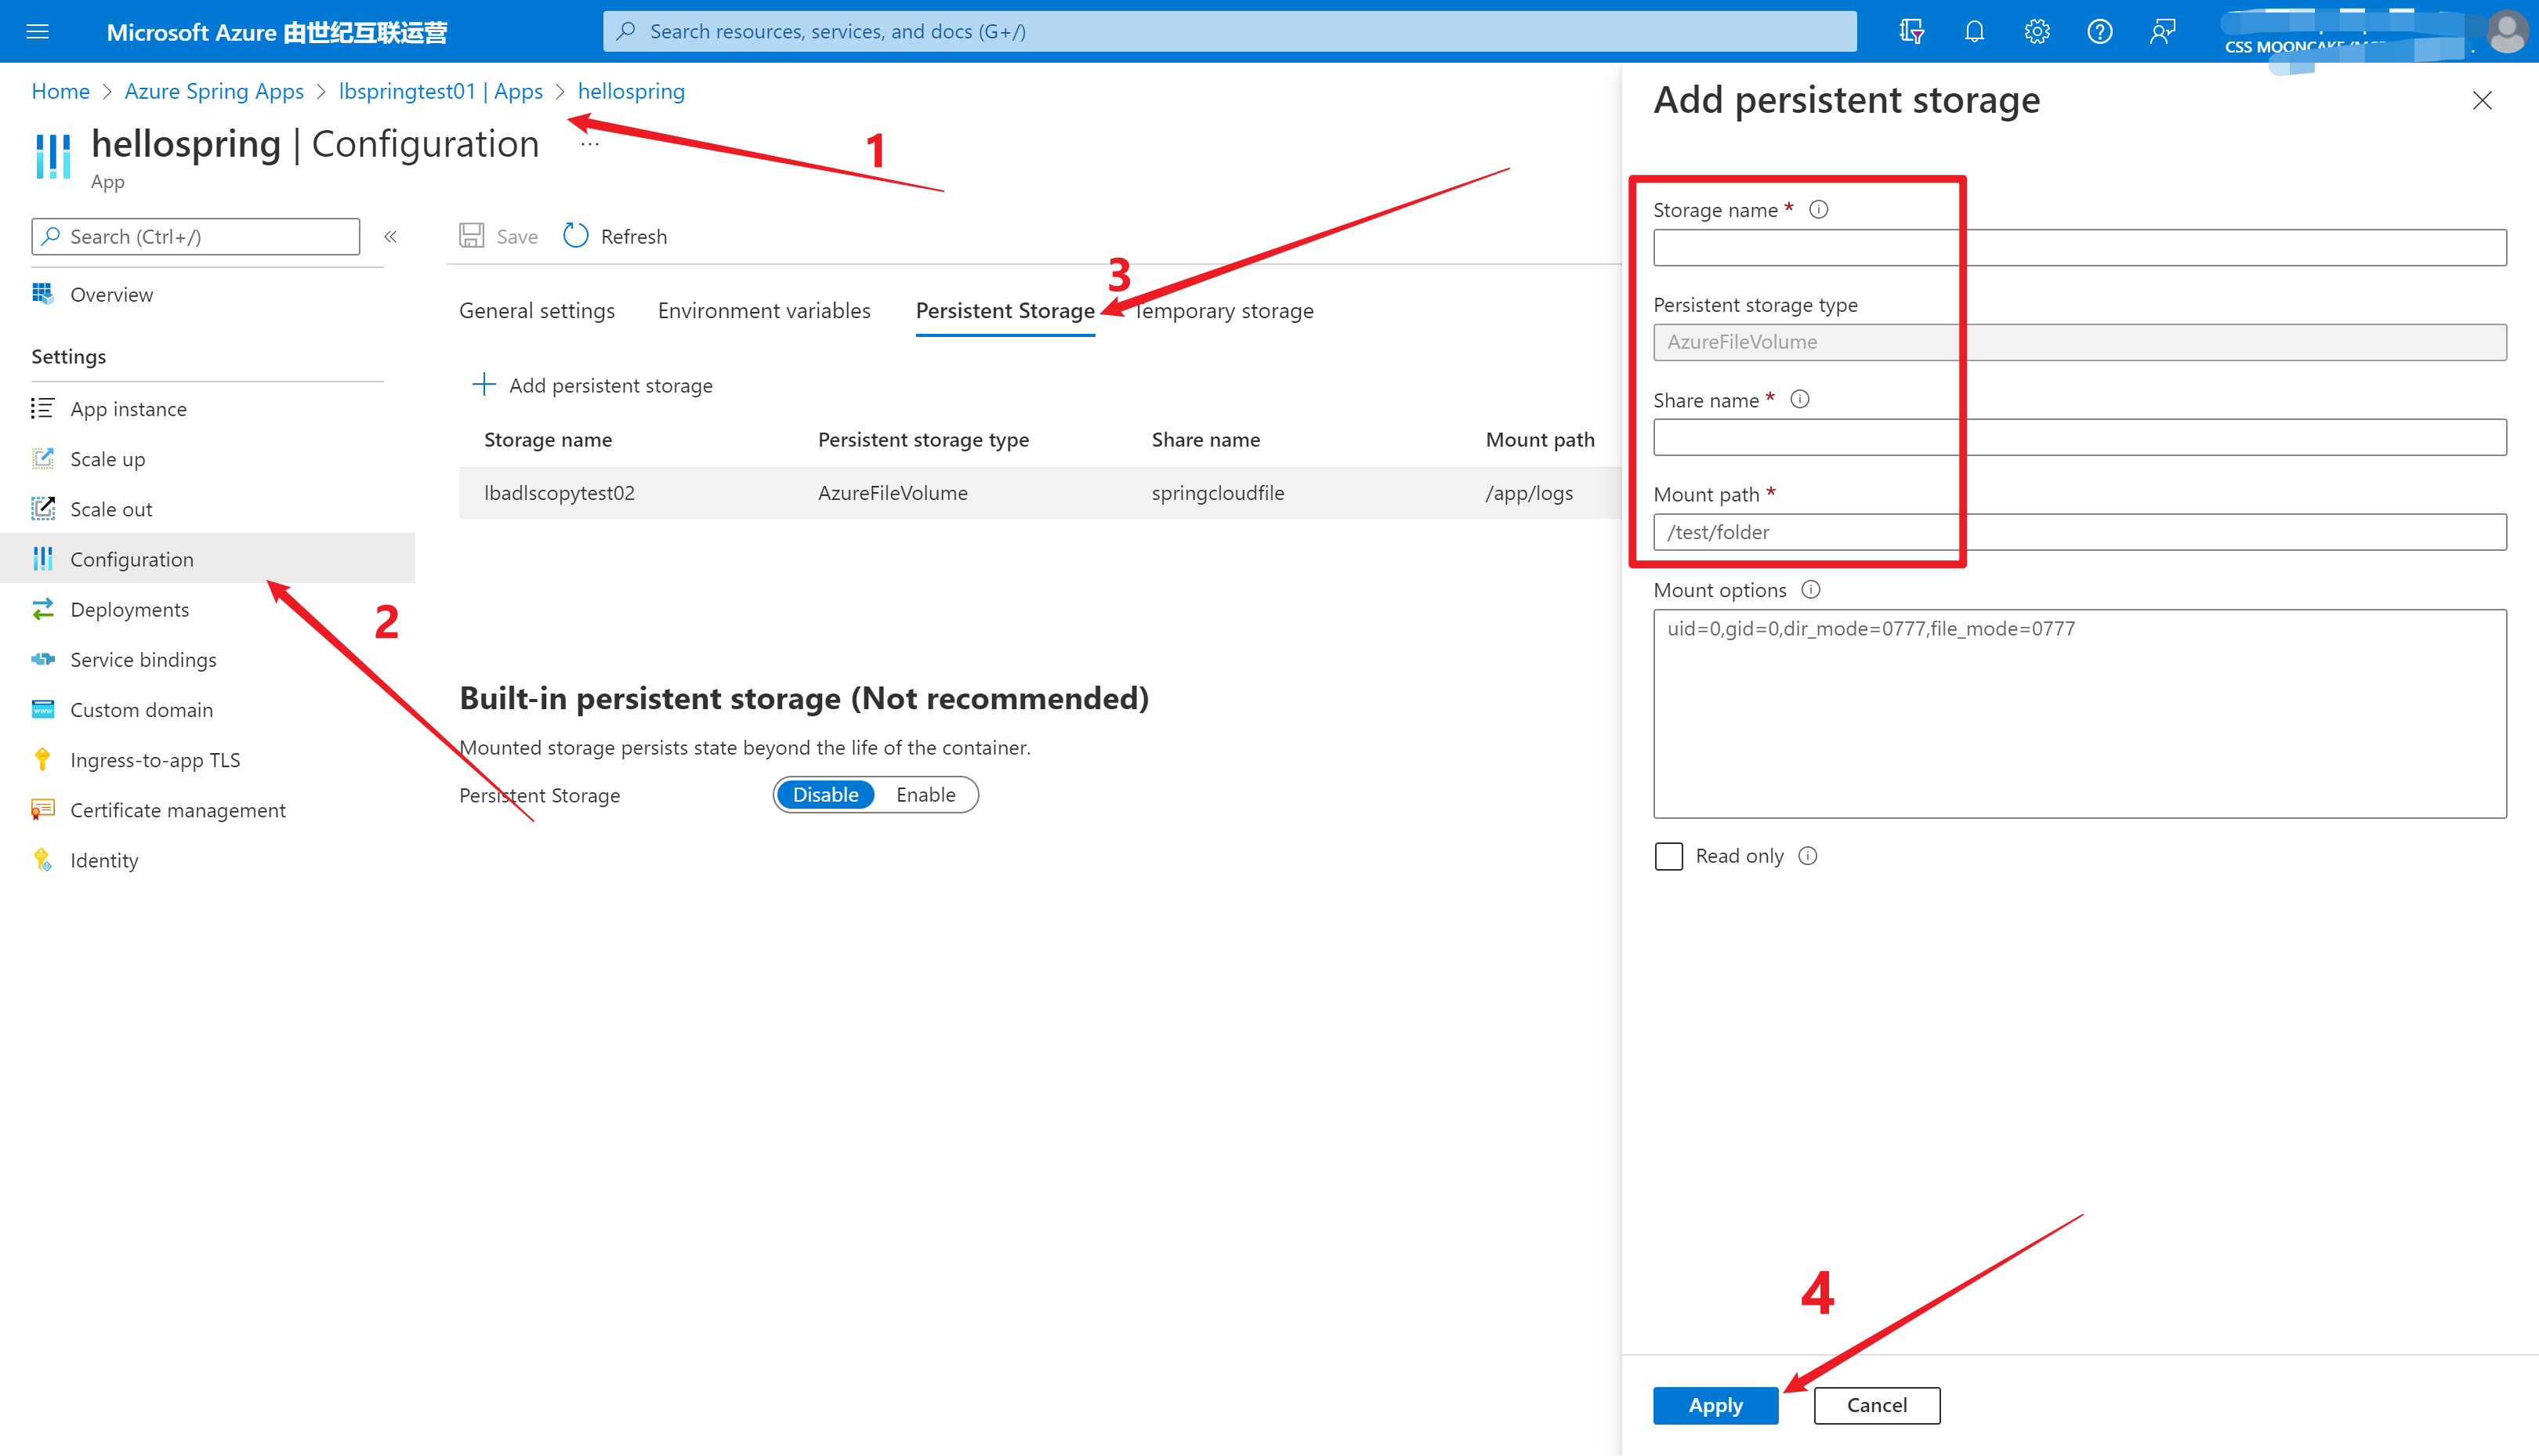2539x1456 pixels.
Task: Check the Read only checkbox
Action: (x=1669, y=856)
